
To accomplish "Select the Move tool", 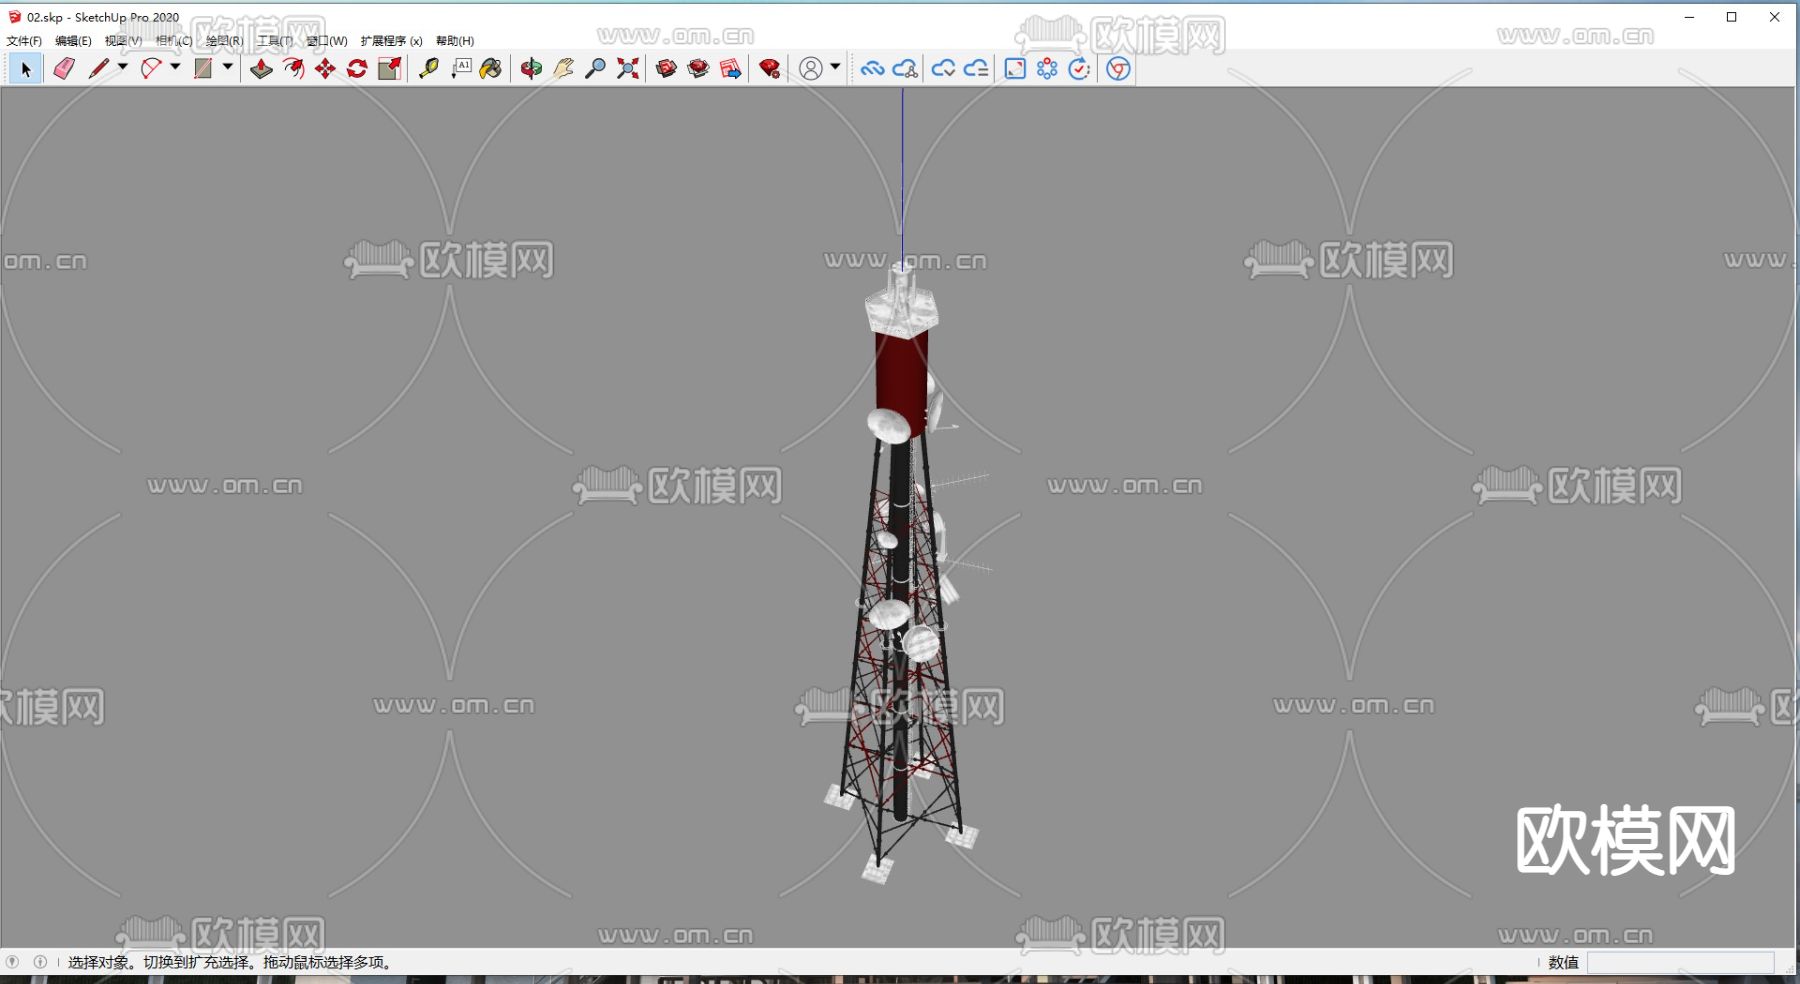I will 324,68.
